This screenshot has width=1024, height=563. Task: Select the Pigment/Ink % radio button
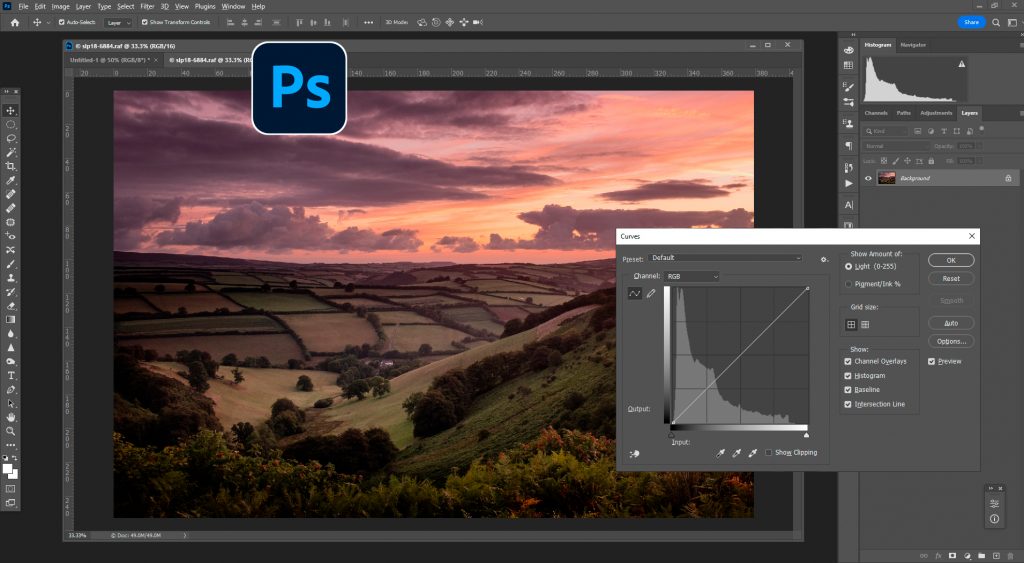click(x=848, y=284)
